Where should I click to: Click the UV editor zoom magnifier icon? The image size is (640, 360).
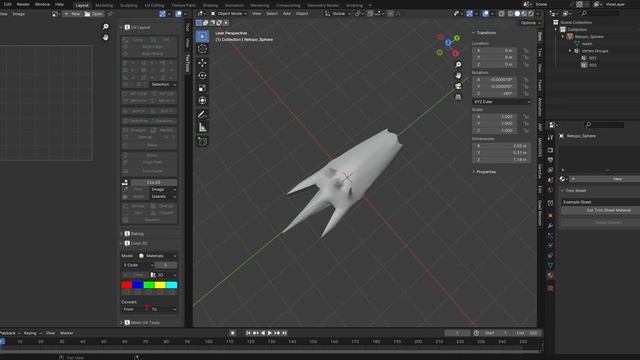coord(106,27)
